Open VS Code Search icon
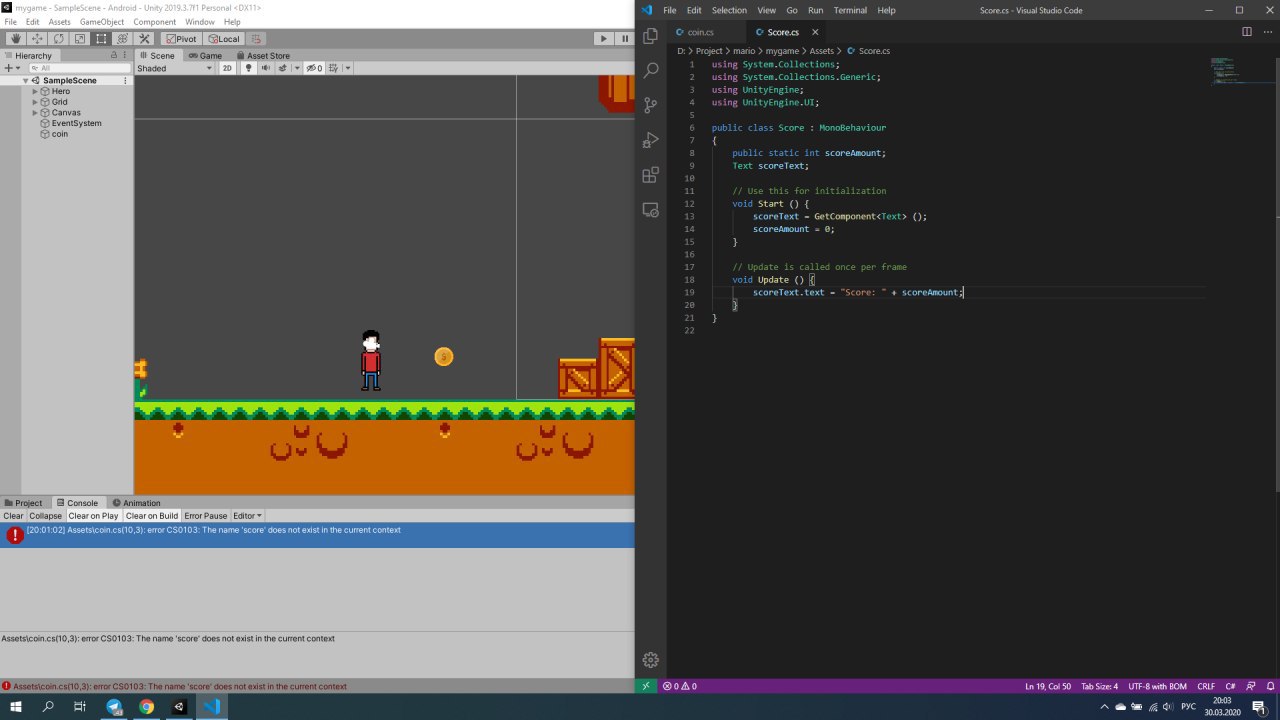1280x720 pixels. click(651, 71)
